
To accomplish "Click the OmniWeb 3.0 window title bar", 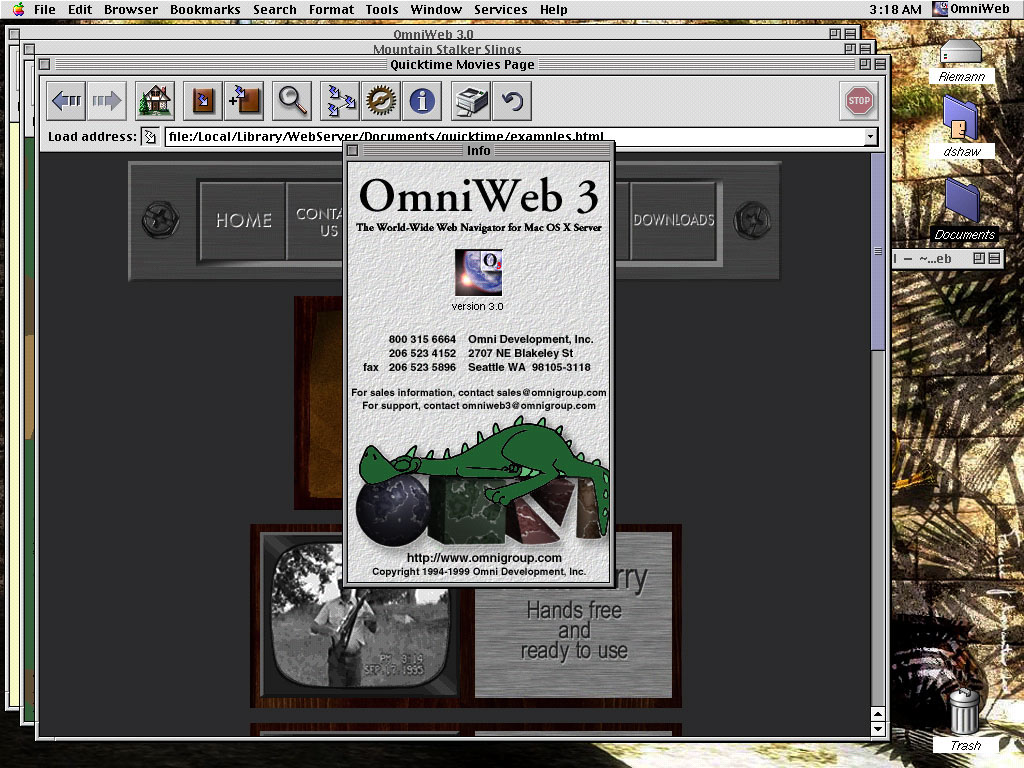I will 433,34.
